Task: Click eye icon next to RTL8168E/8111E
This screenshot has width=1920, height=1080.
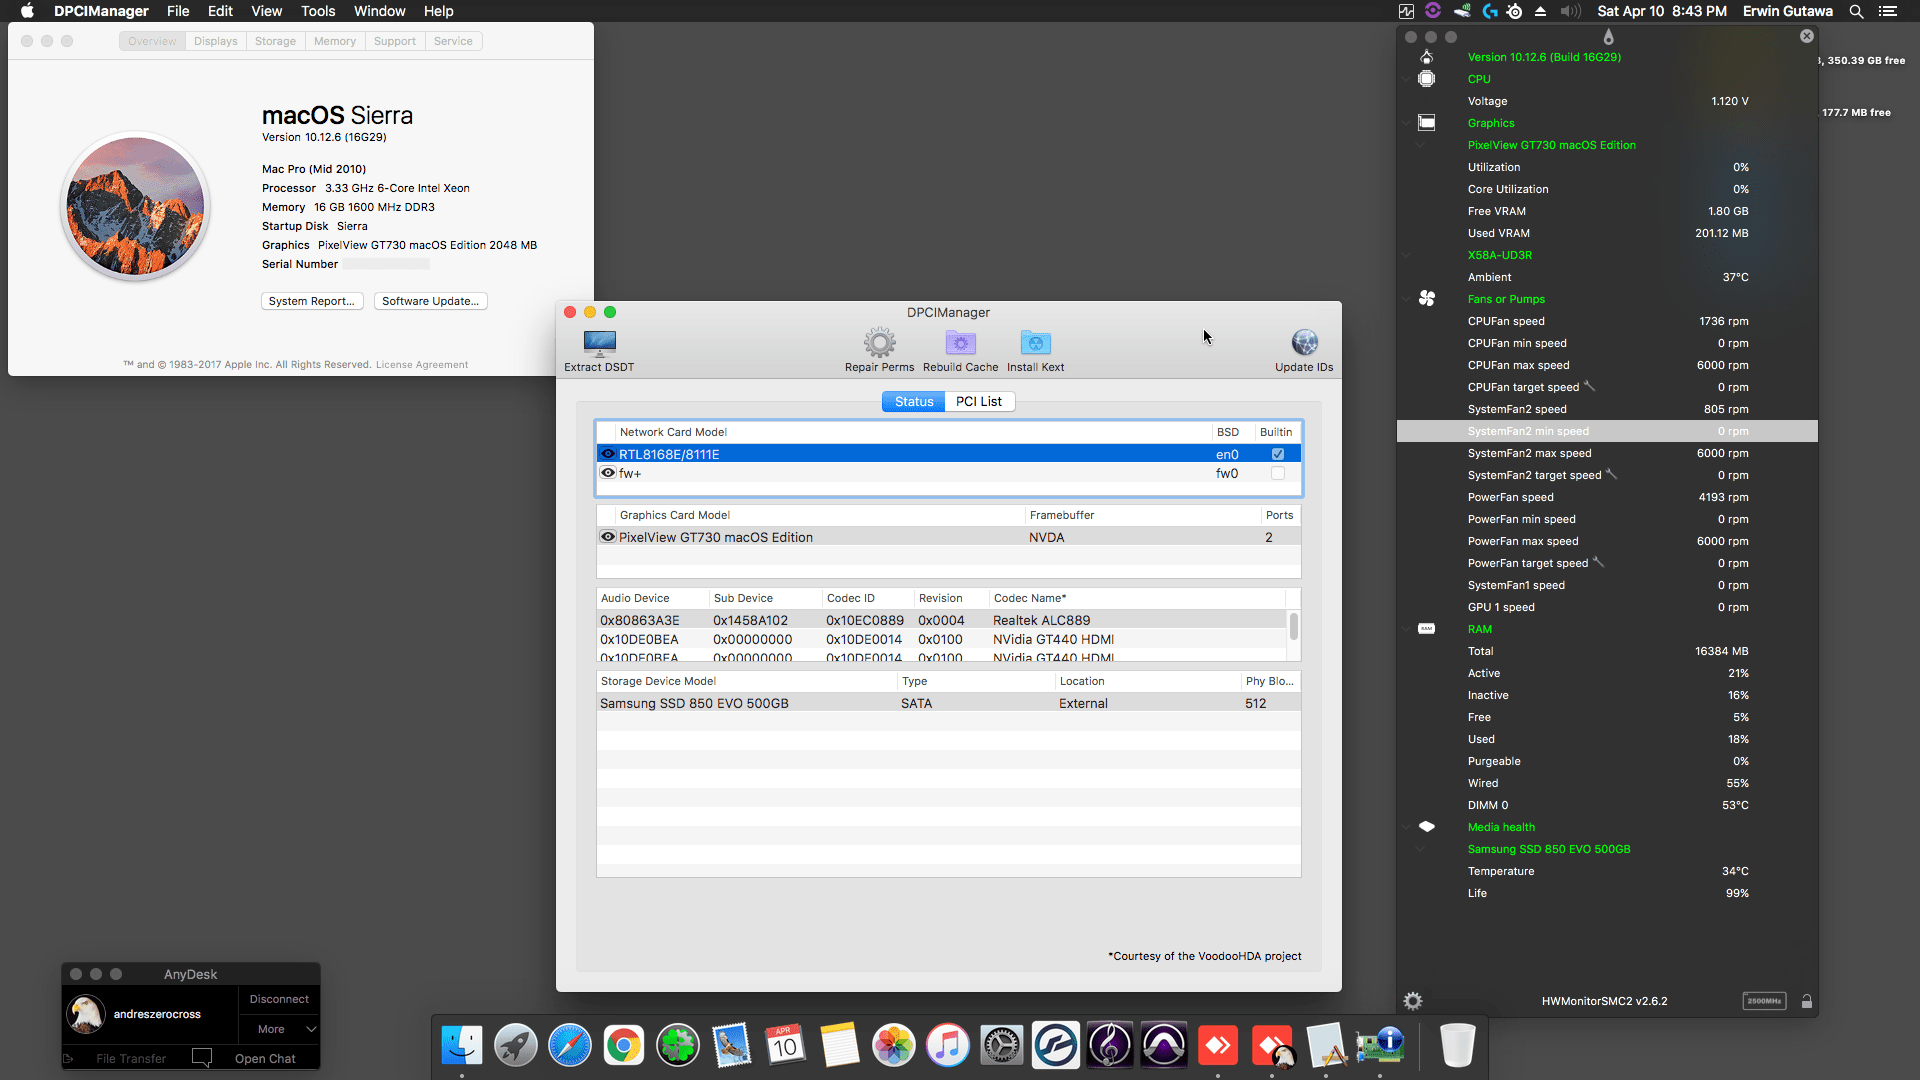Action: click(608, 454)
